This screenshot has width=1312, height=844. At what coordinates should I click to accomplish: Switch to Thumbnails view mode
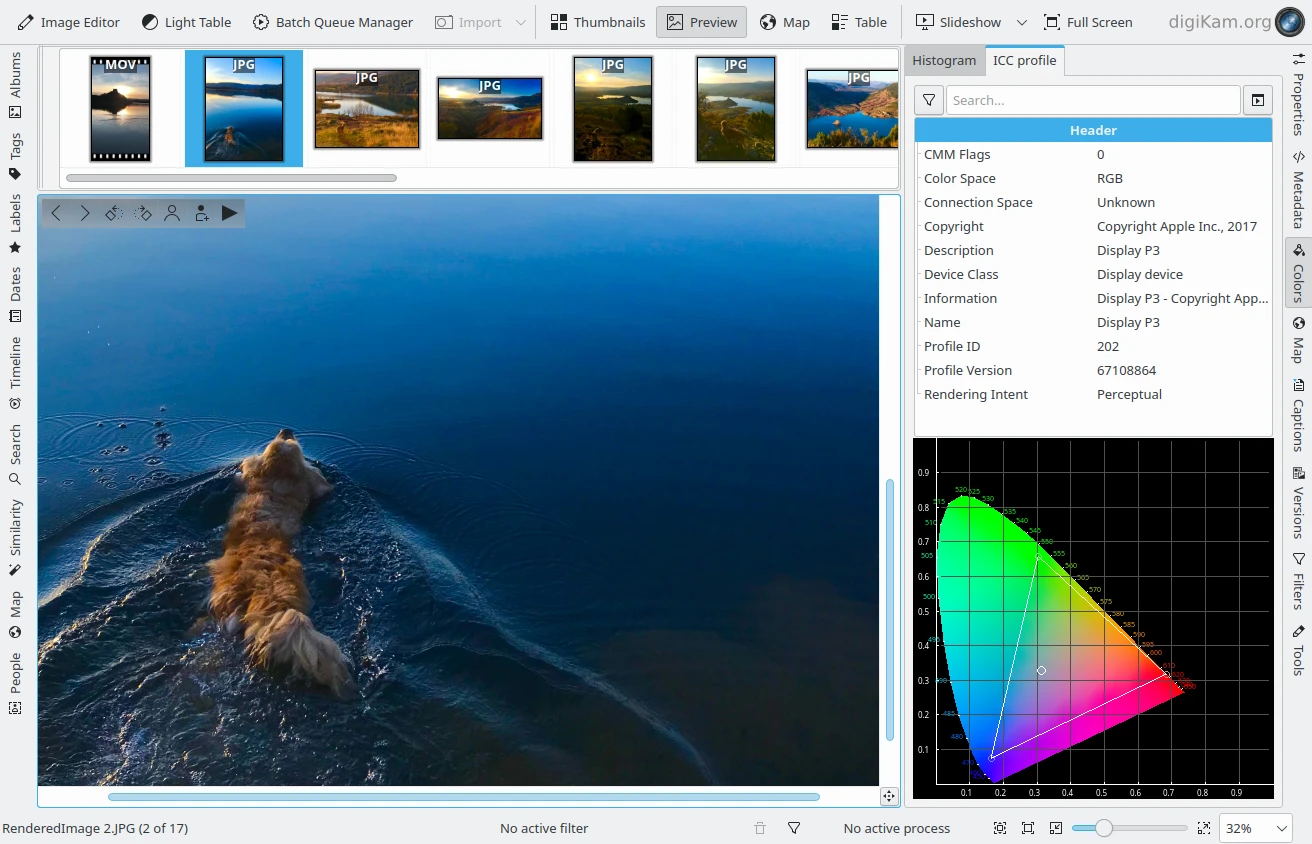click(x=598, y=22)
